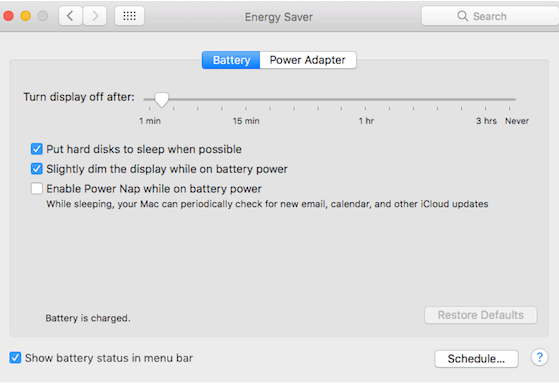The image size is (559, 383).
Task: Switch to the Battery tab
Action: [x=231, y=60]
